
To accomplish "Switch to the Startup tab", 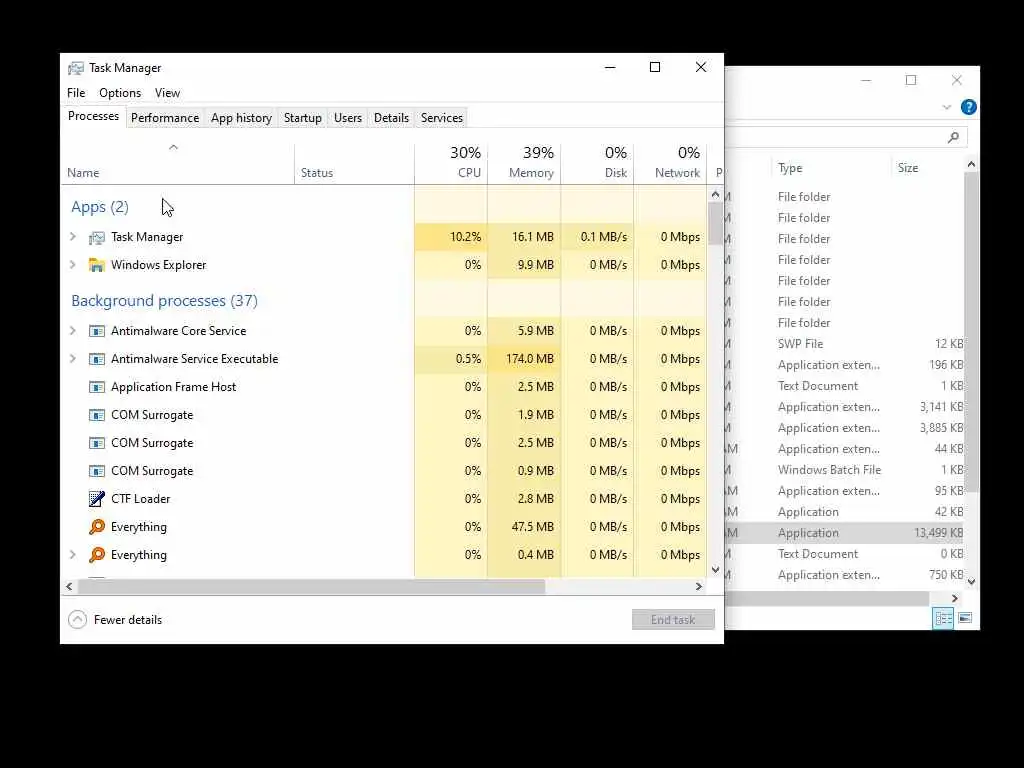I will pos(302,118).
